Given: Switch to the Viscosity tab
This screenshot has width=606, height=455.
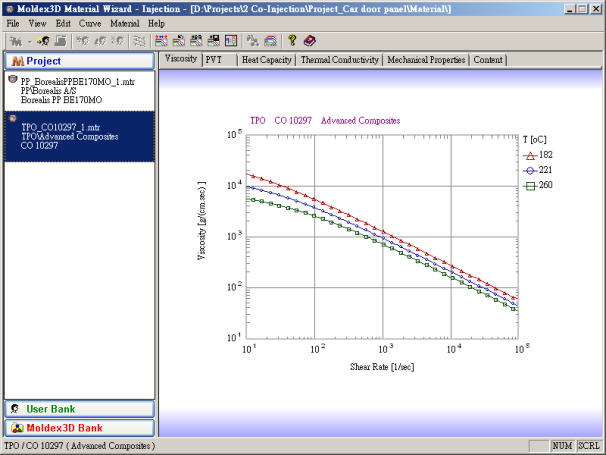Looking at the screenshot, I should coord(180,59).
